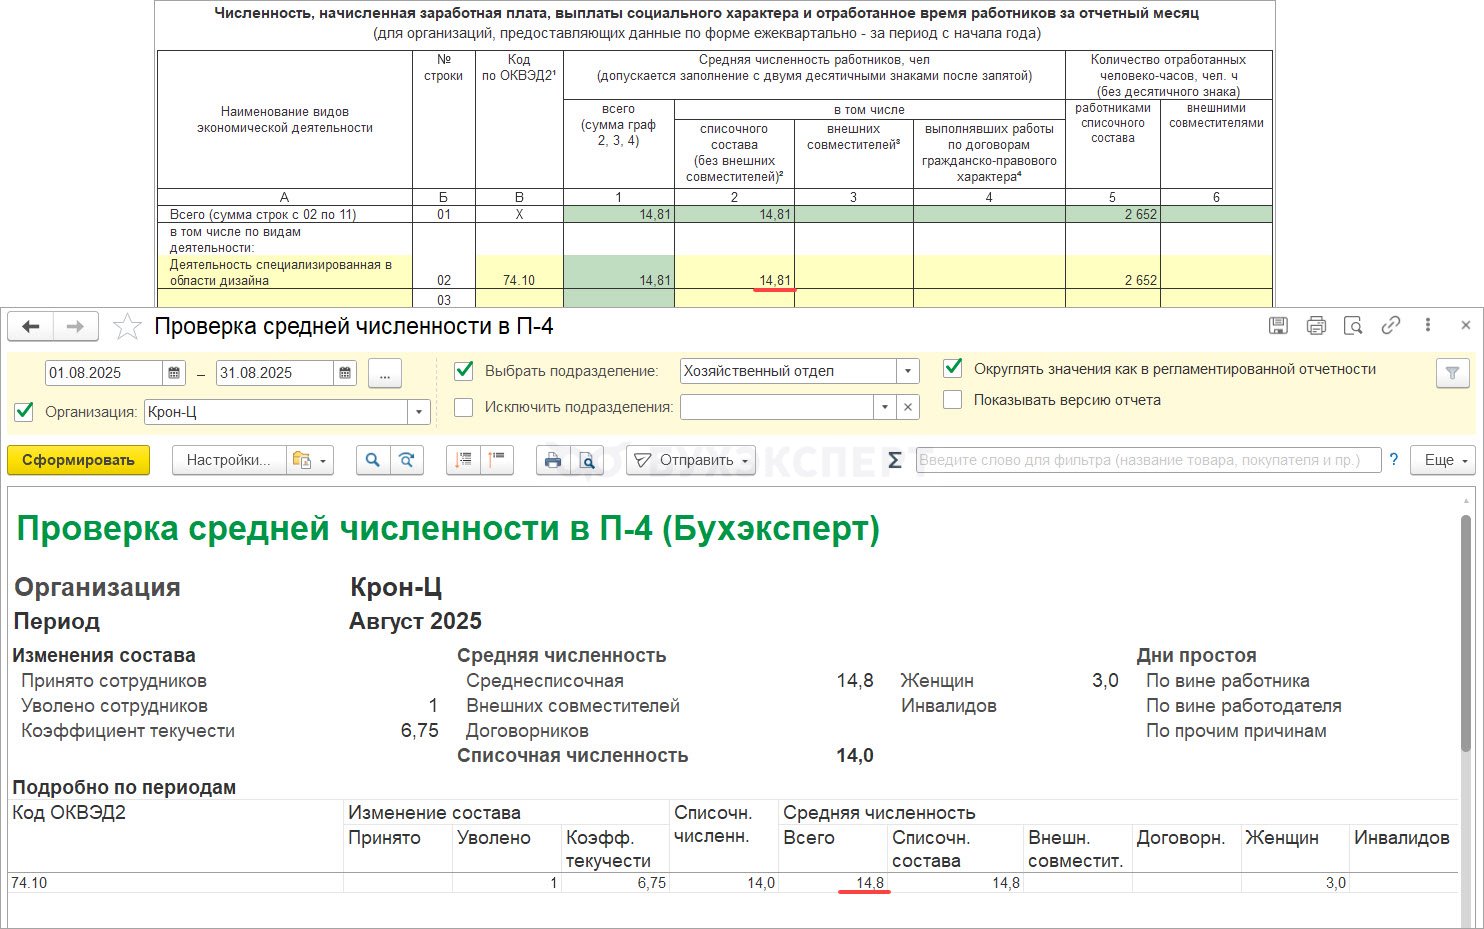Image resolution: width=1484 pixels, height=929 pixels.
Task: Click the copy link icon in header
Action: tap(1390, 325)
